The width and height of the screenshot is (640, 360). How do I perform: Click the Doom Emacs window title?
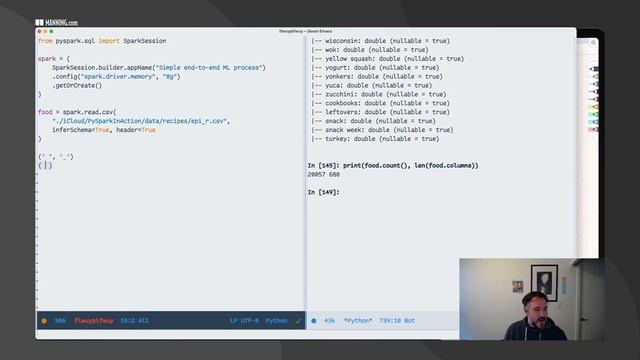(306, 31)
